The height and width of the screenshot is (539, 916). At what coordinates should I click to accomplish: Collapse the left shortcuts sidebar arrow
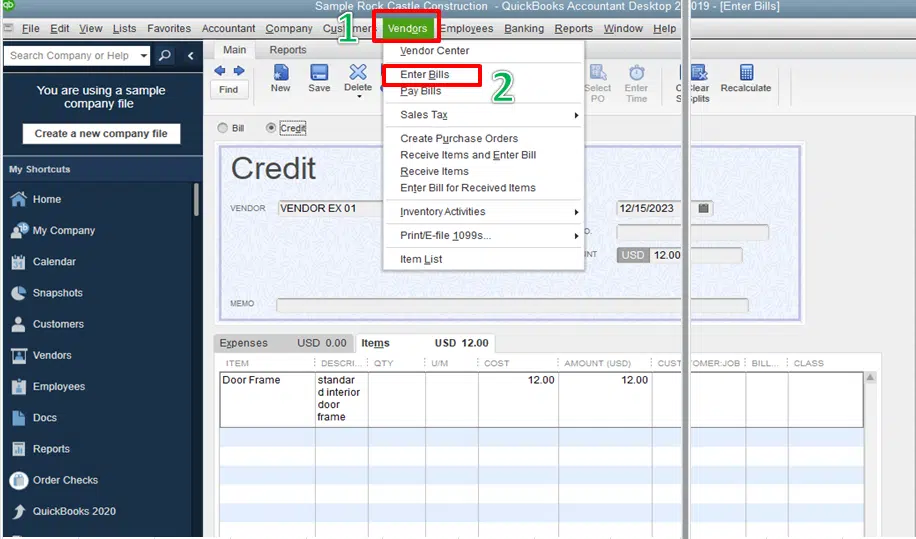[190, 55]
